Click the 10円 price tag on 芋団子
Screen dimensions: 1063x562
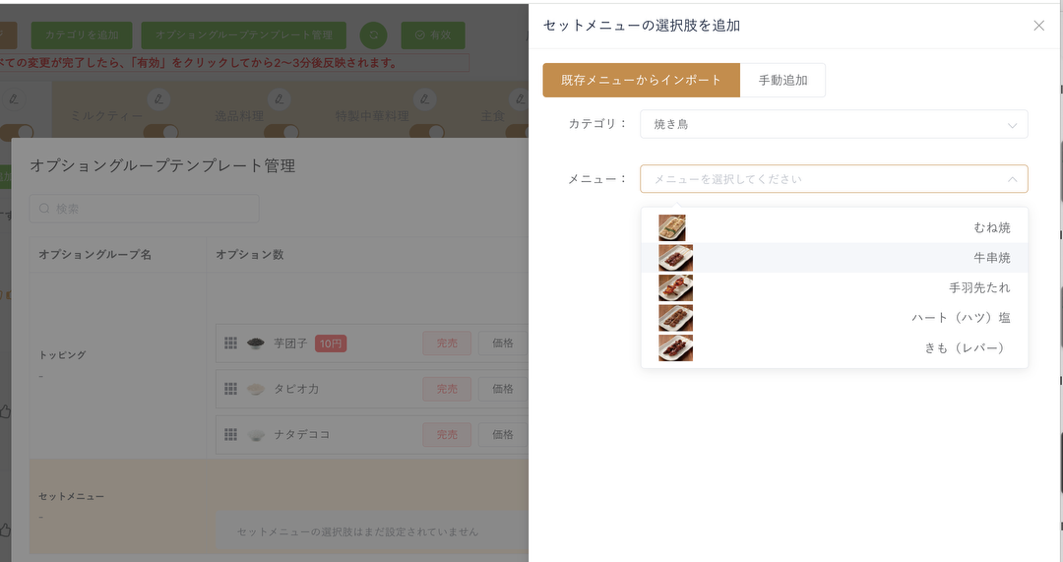coord(331,344)
